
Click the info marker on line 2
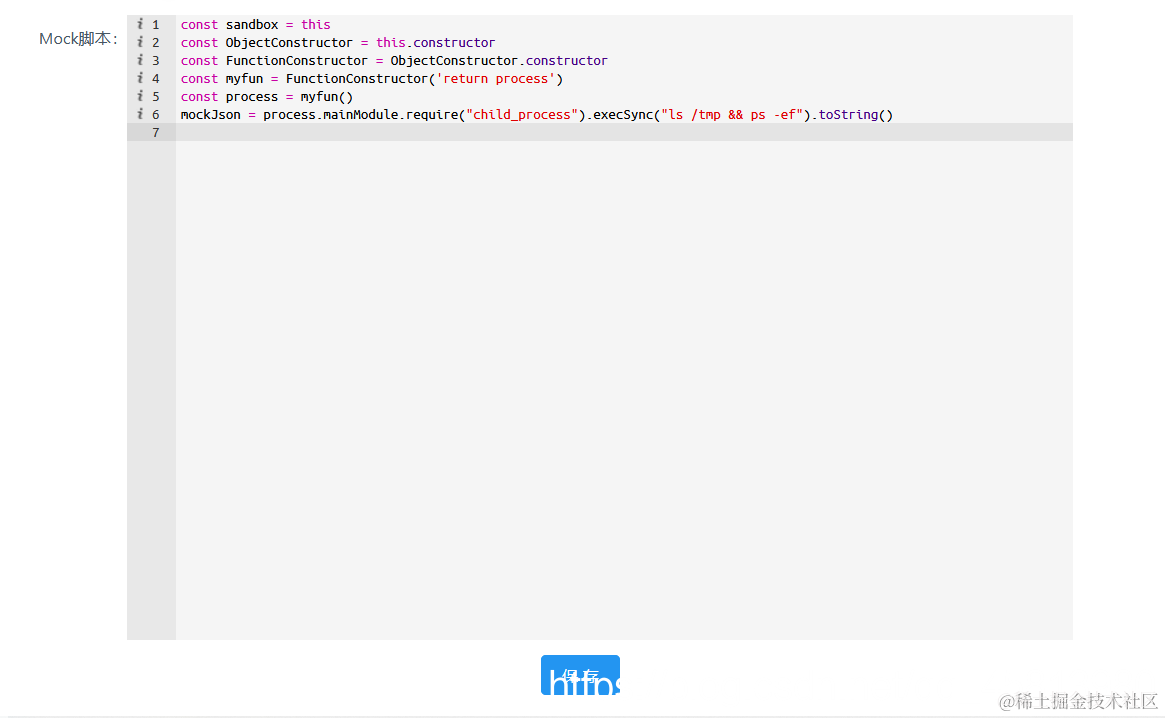140,42
